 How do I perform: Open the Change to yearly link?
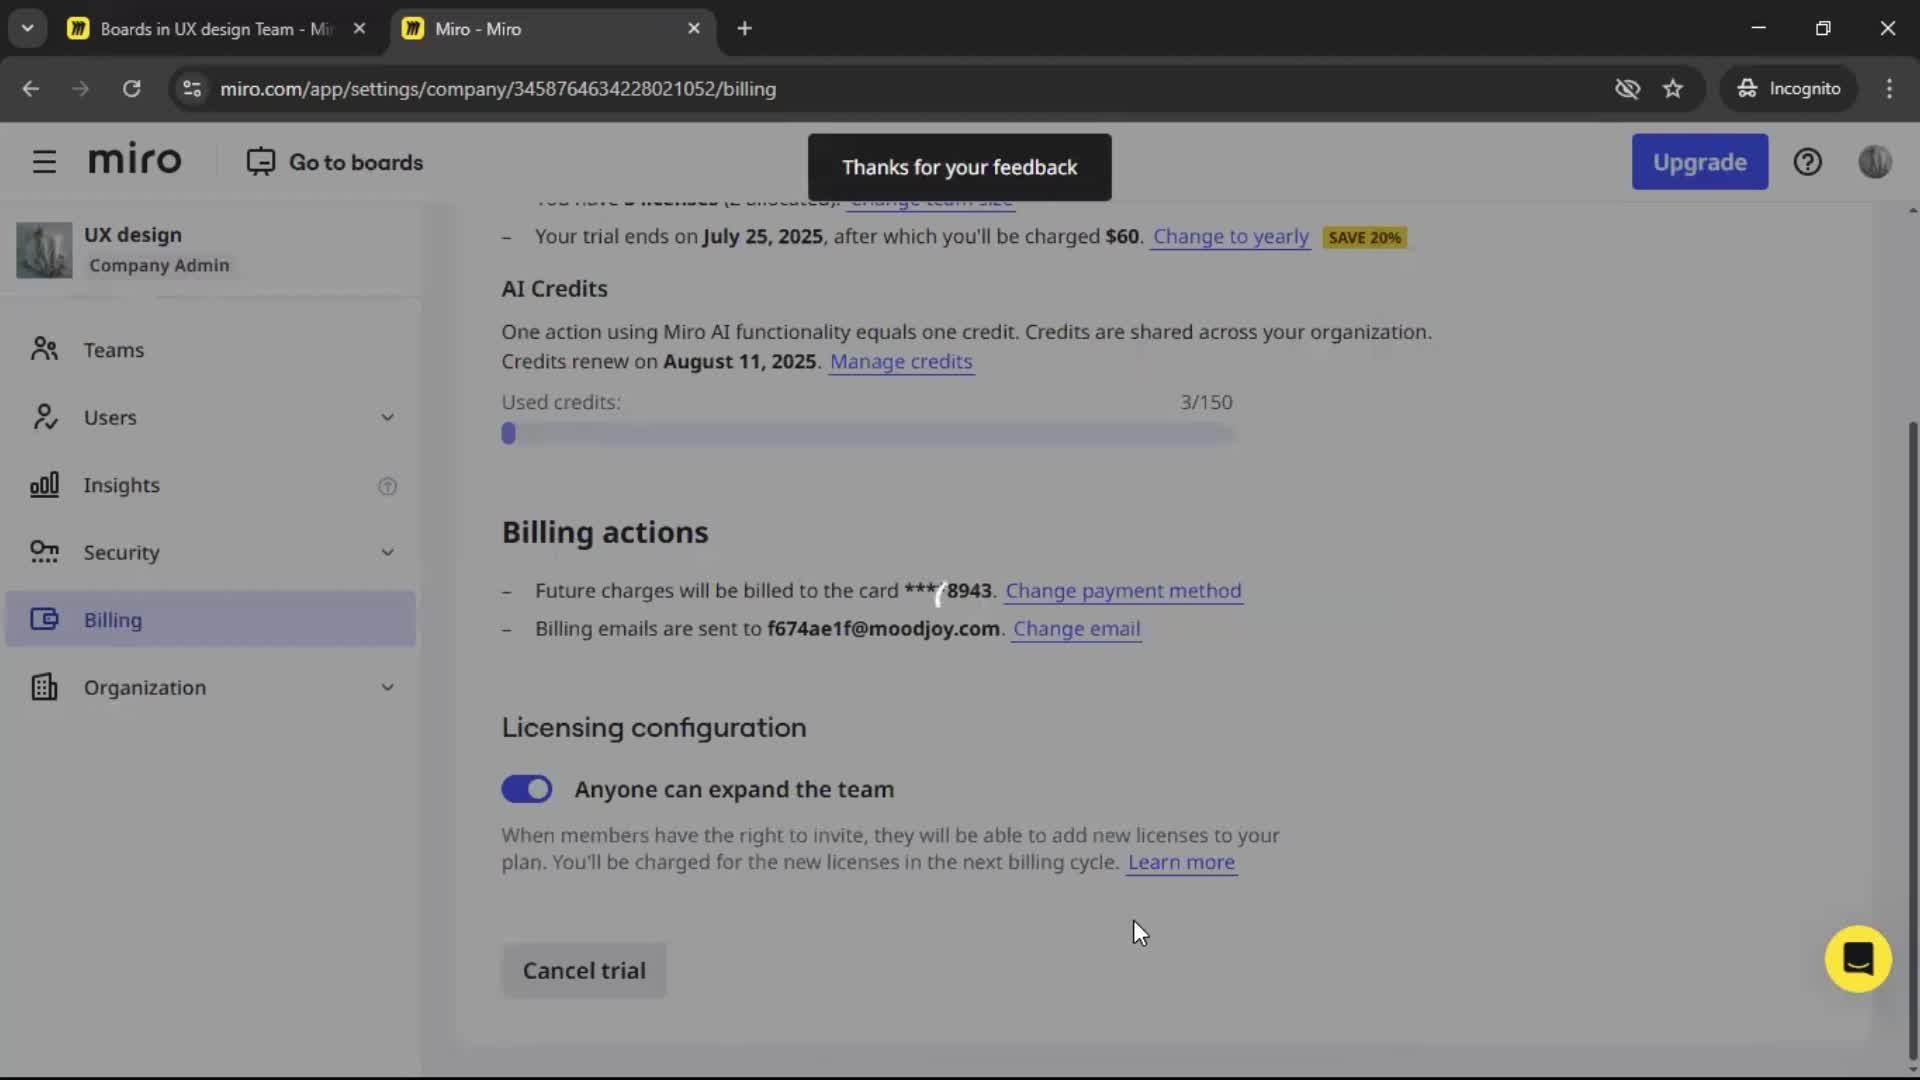tap(1230, 237)
